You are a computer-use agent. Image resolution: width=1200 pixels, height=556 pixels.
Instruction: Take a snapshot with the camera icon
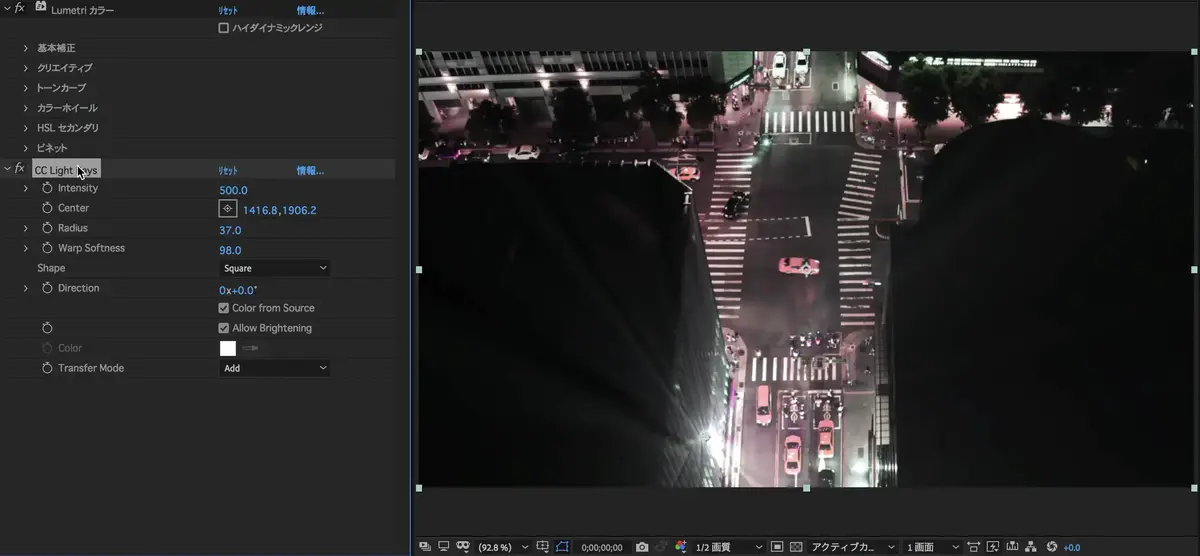(x=642, y=547)
